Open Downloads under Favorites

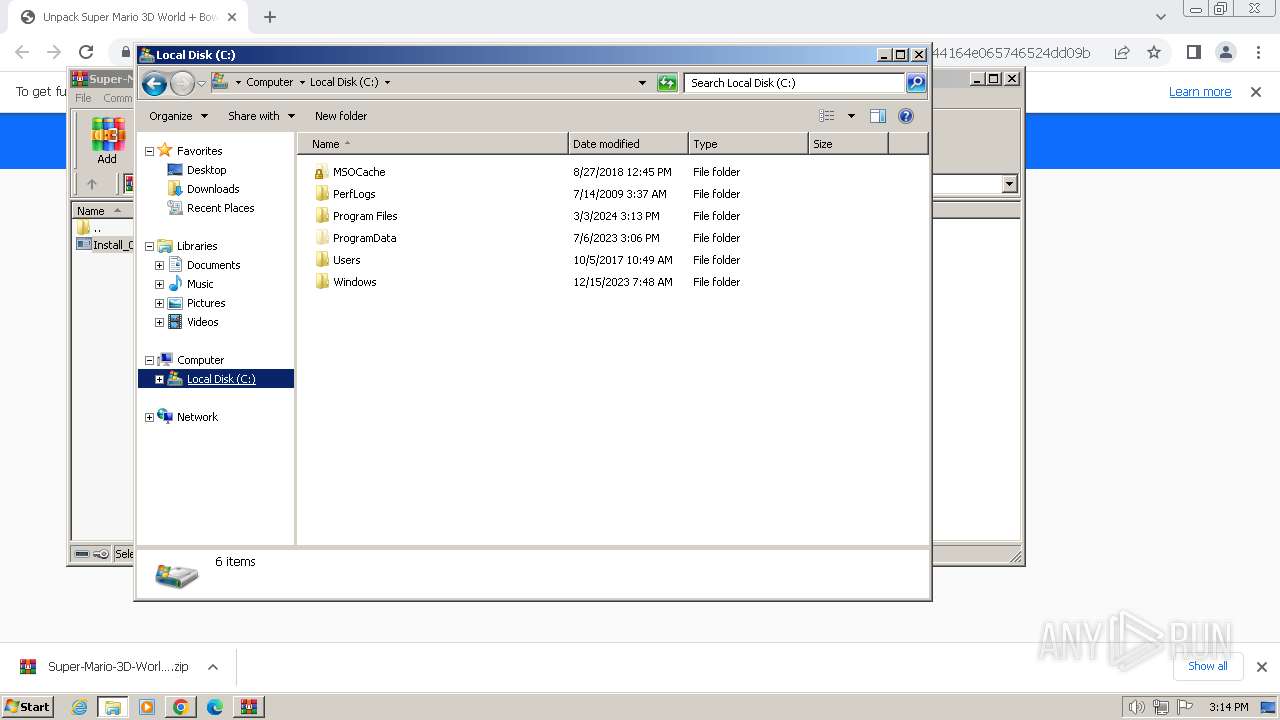(213, 189)
